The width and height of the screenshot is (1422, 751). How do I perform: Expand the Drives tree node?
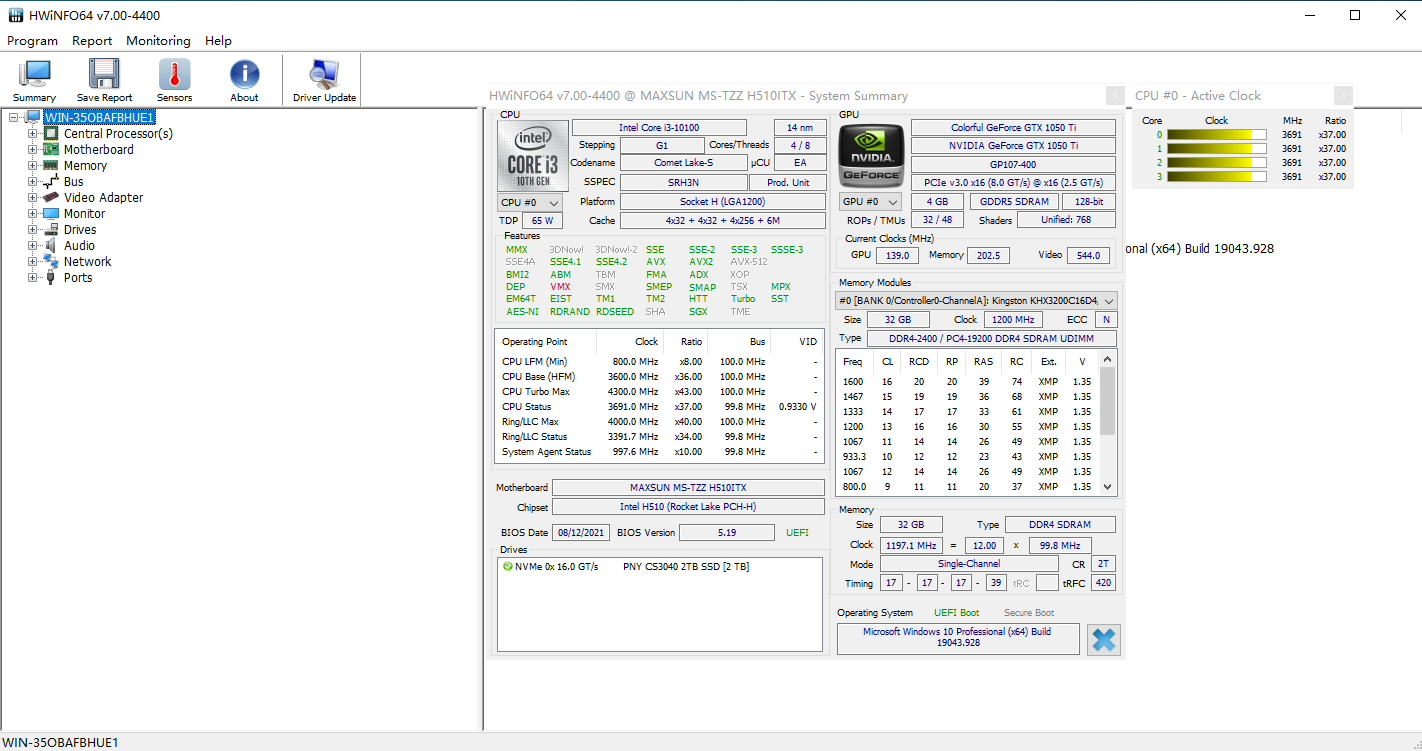coord(33,230)
